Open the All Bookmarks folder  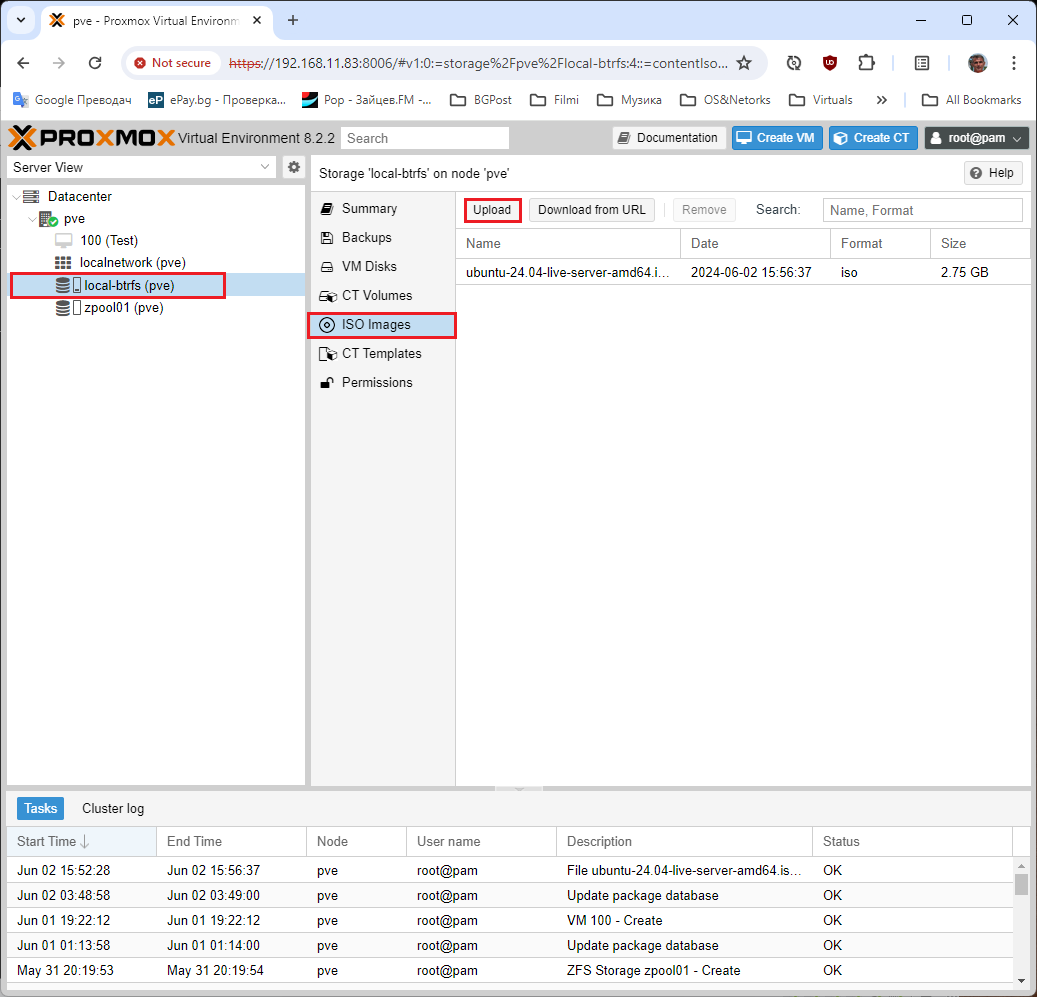point(972,100)
